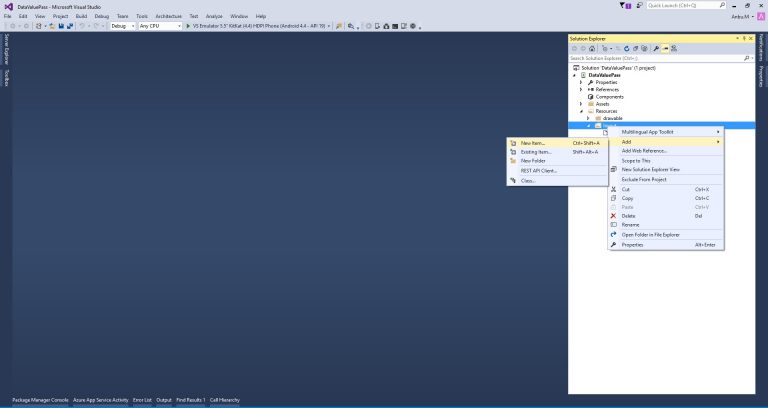Toggle Preview Selected Items button in Solution Explorer
The image size is (768, 408).
665,48
